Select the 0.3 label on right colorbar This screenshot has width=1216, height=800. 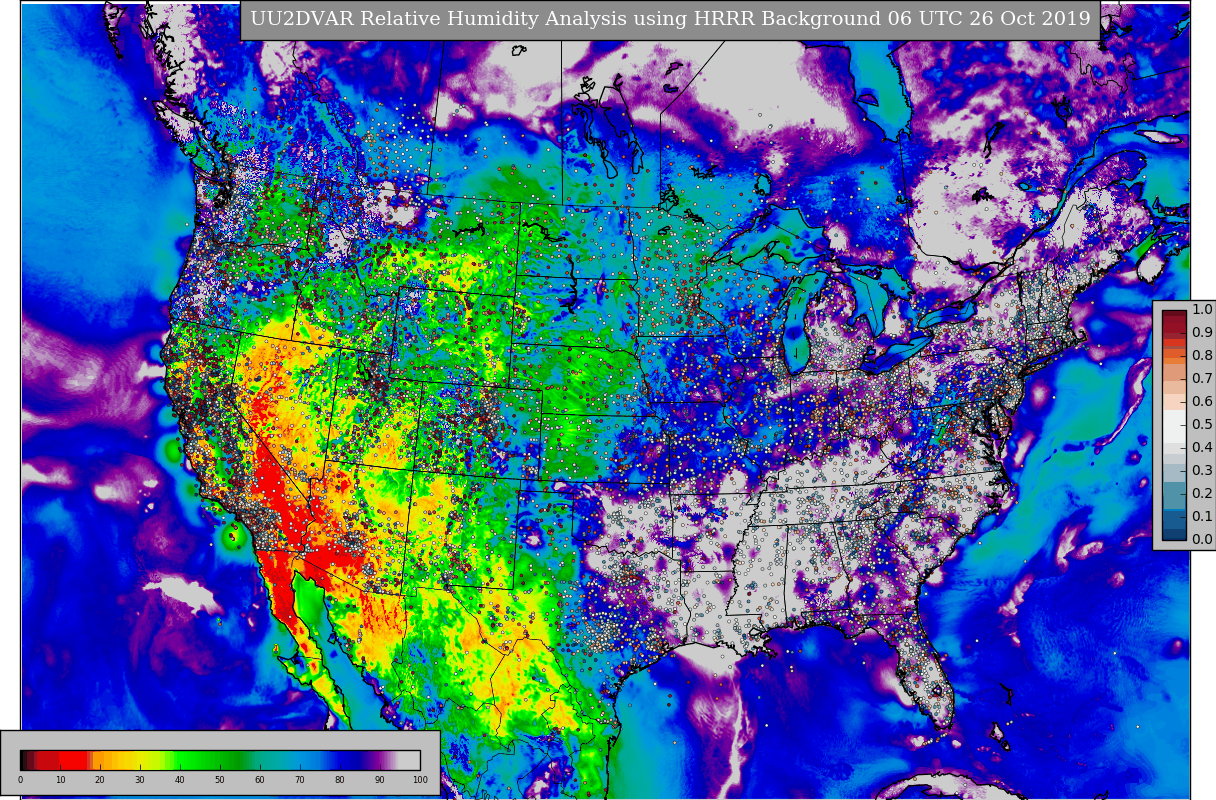(1202, 471)
